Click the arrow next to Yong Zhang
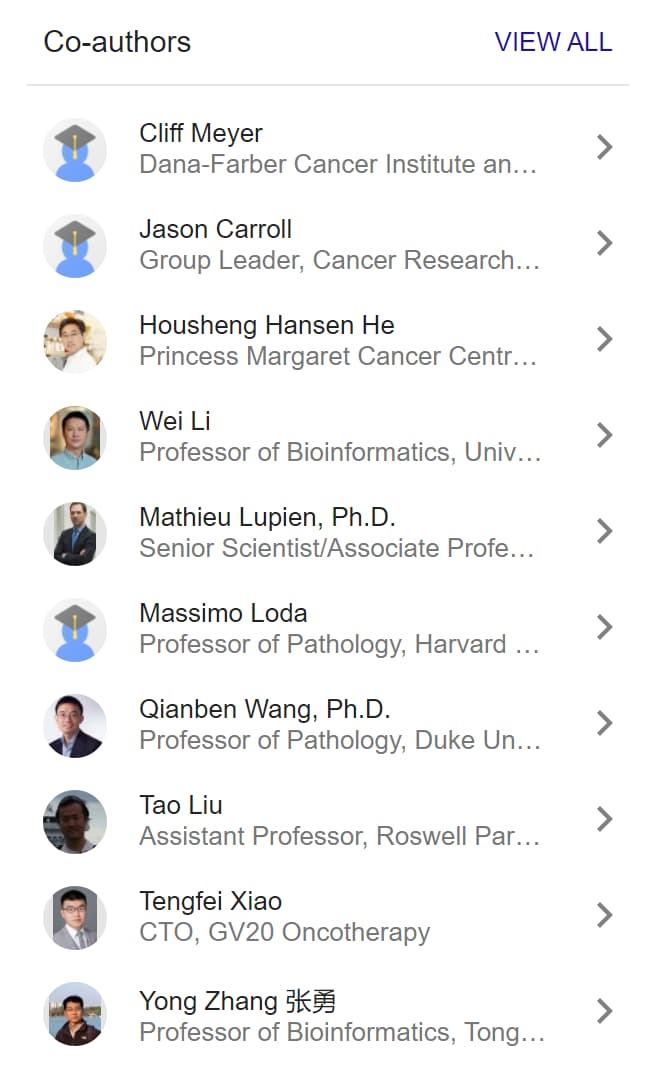Screen dimensions: 662x1074 tap(604, 1011)
